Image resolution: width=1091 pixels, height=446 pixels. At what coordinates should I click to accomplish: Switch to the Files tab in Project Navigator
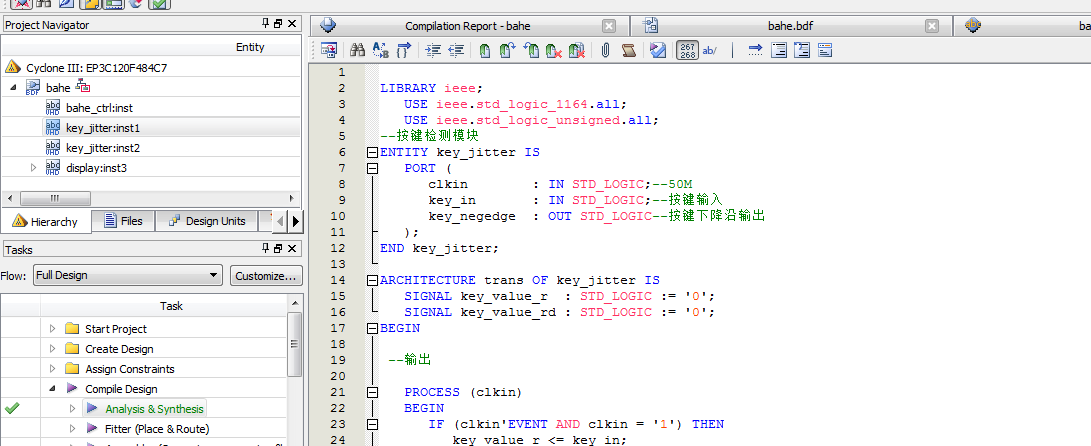(122, 221)
